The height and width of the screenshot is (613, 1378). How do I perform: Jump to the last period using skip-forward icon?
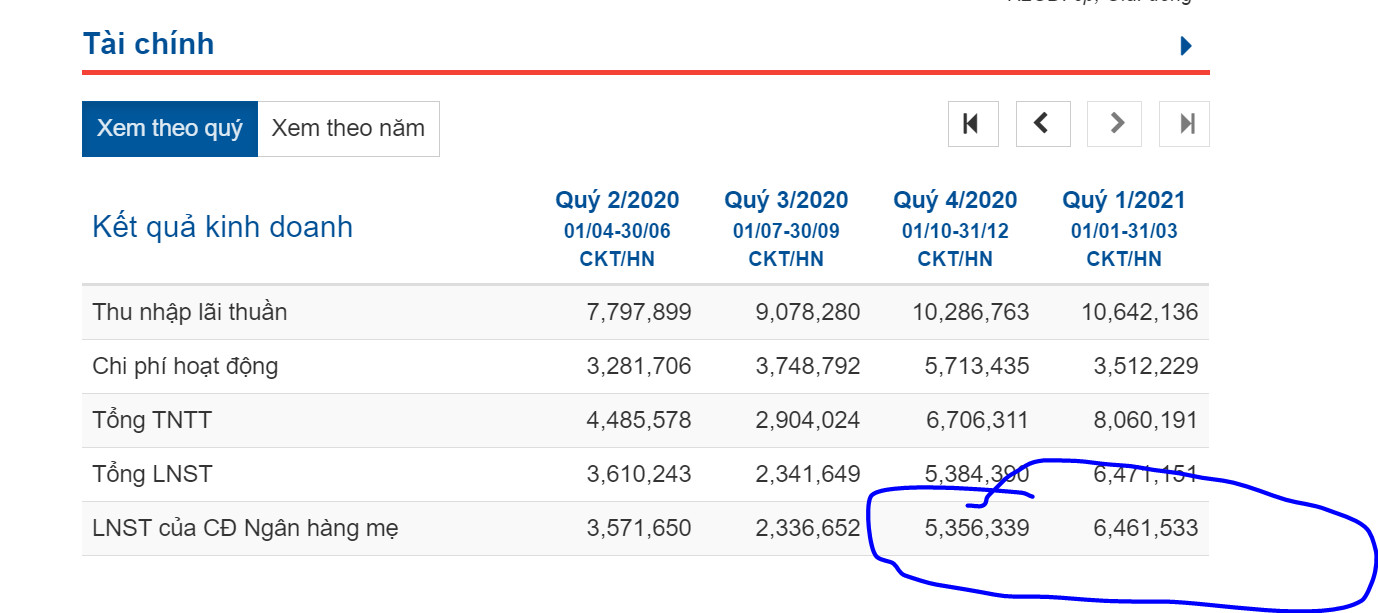click(1185, 124)
